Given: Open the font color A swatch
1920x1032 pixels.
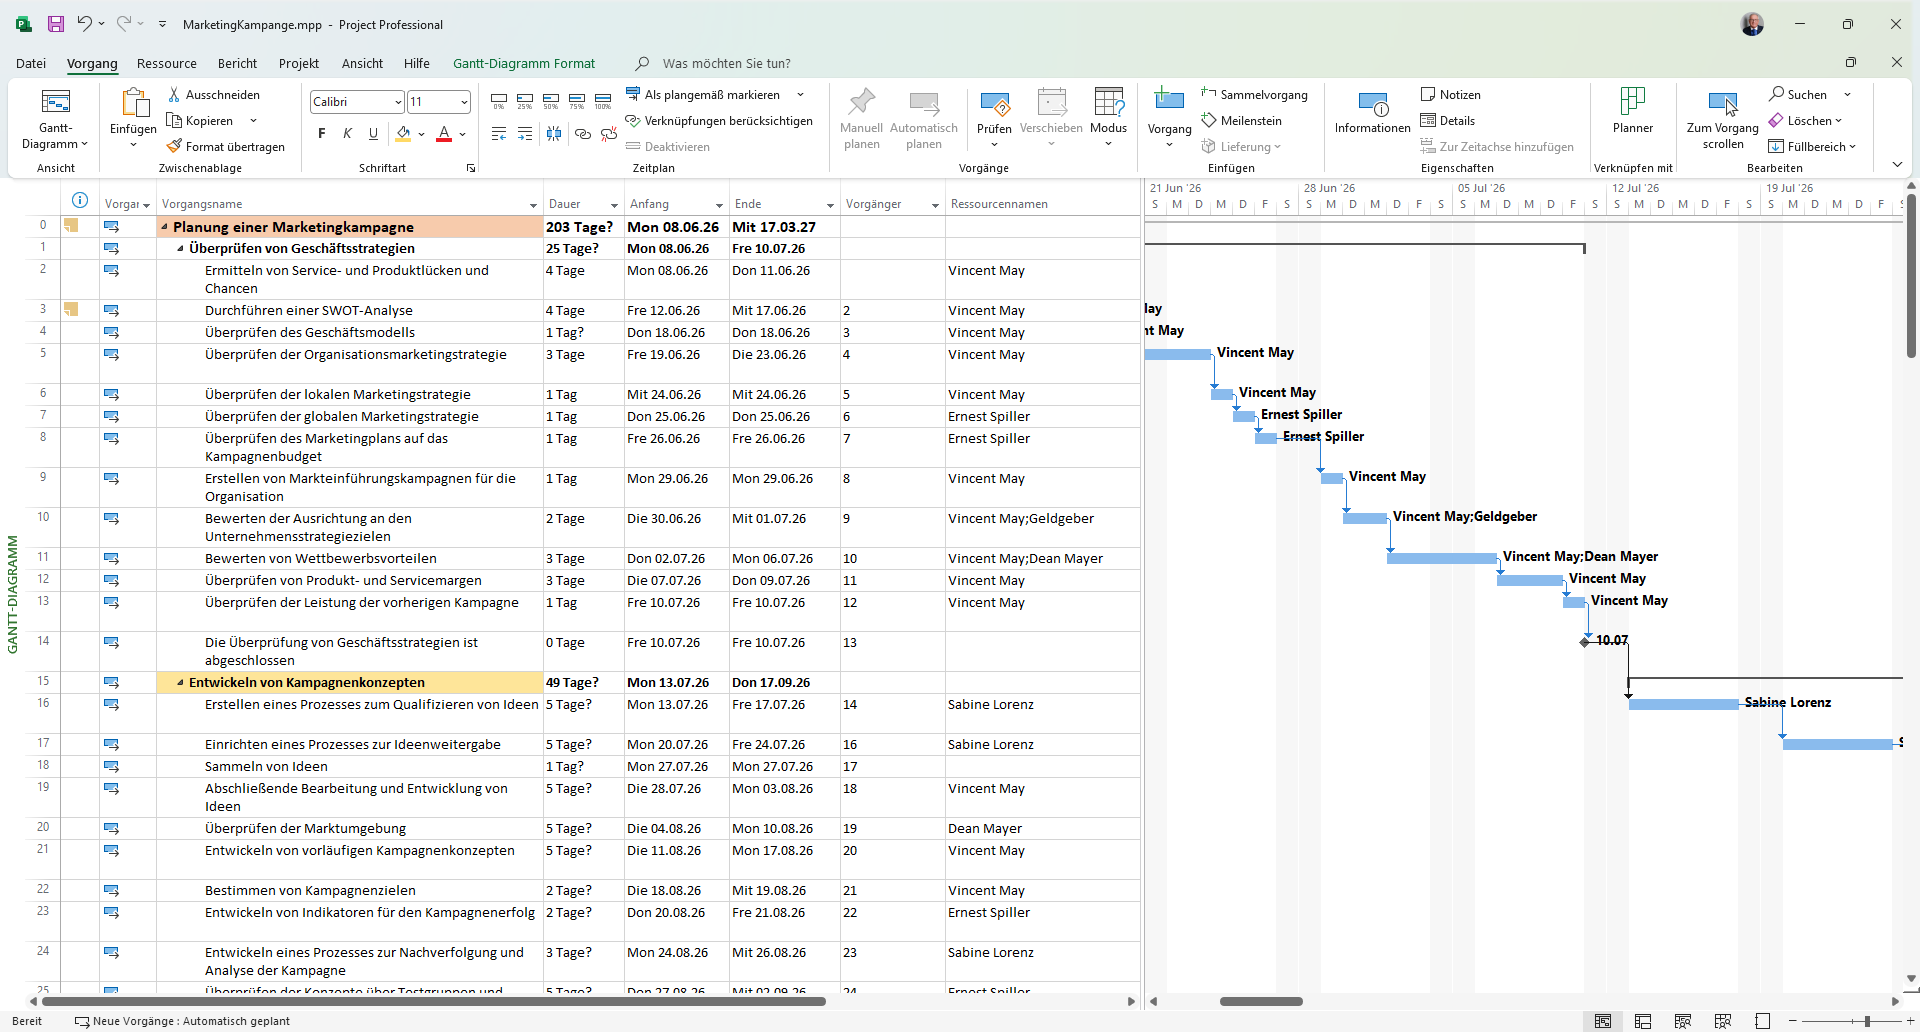Looking at the screenshot, I should click(x=444, y=133).
